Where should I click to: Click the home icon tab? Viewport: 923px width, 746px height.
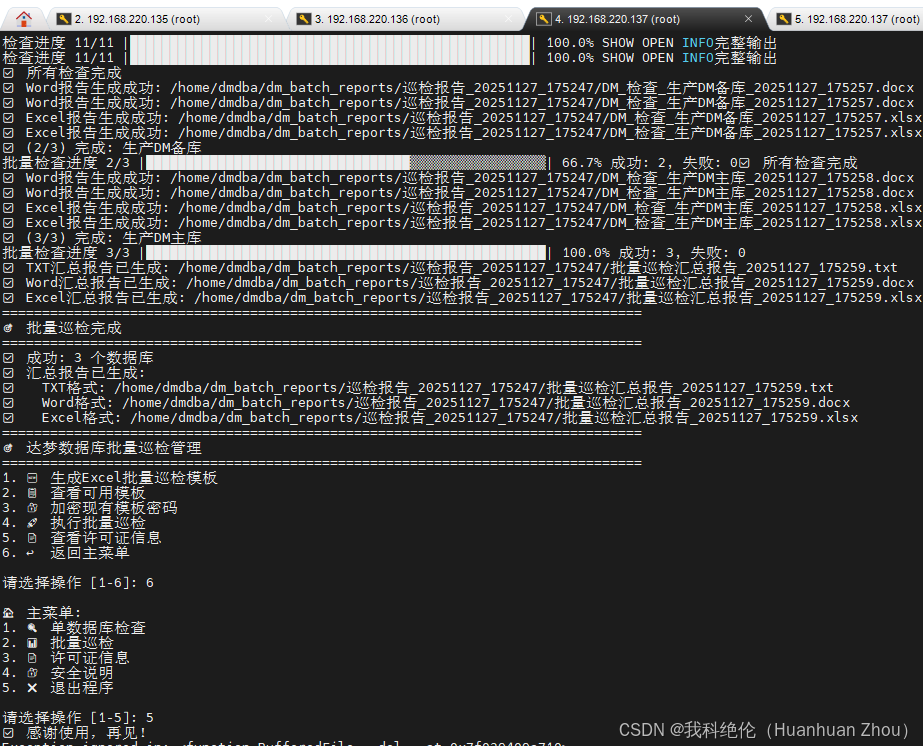[24, 19]
